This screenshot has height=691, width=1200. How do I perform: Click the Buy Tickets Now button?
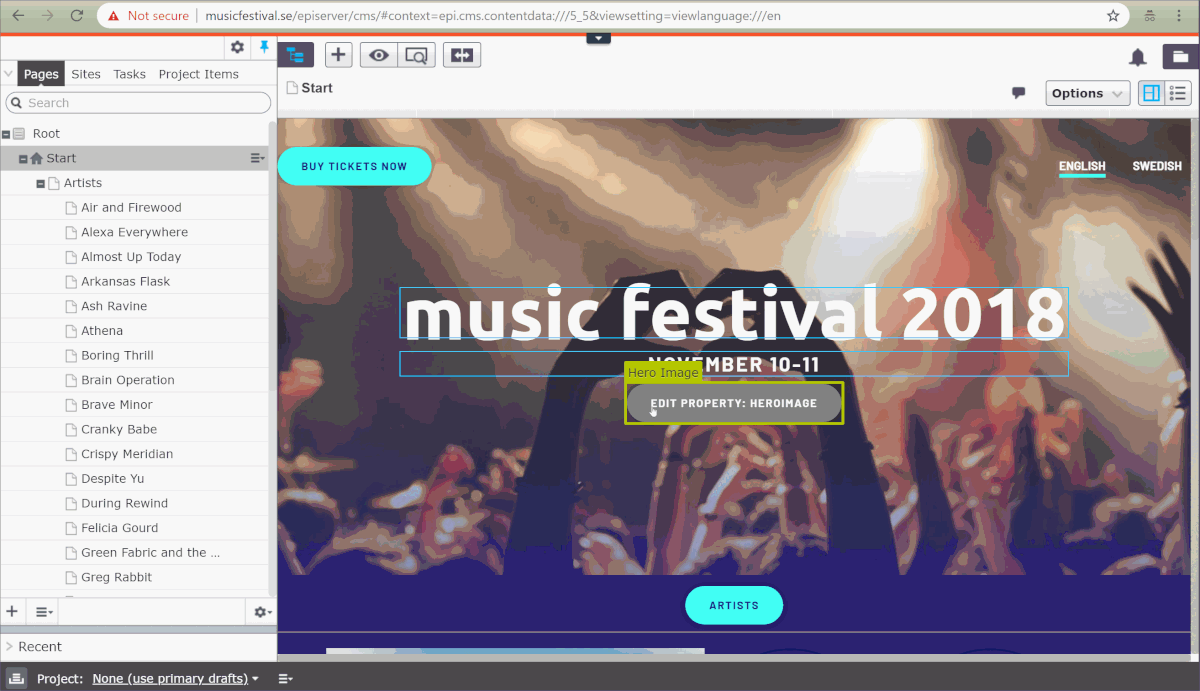click(354, 166)
